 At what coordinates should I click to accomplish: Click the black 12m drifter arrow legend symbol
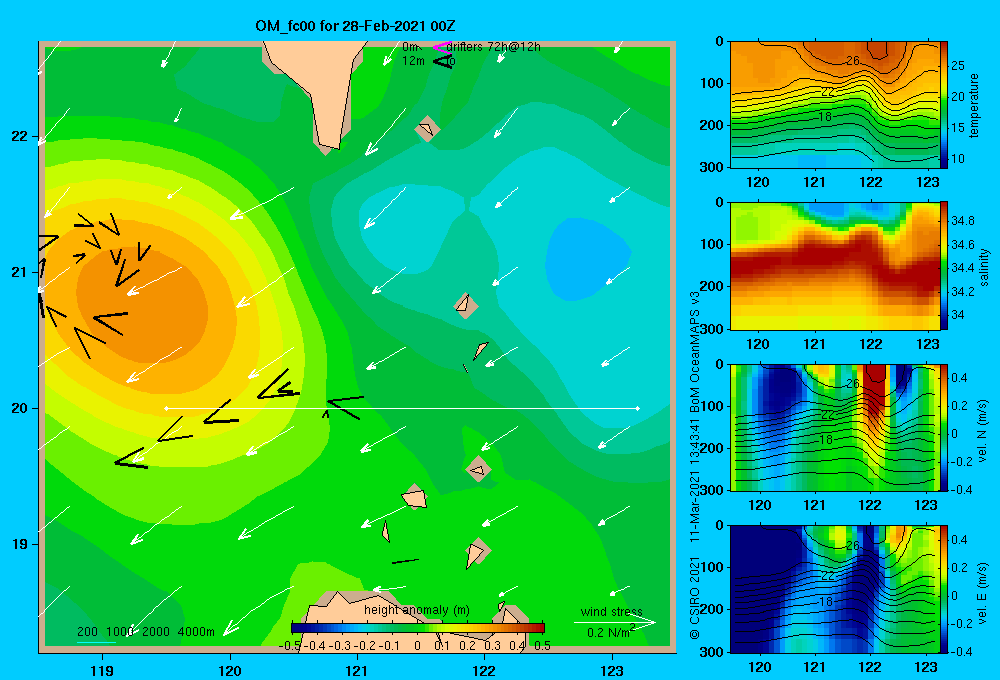pos(442,61)
